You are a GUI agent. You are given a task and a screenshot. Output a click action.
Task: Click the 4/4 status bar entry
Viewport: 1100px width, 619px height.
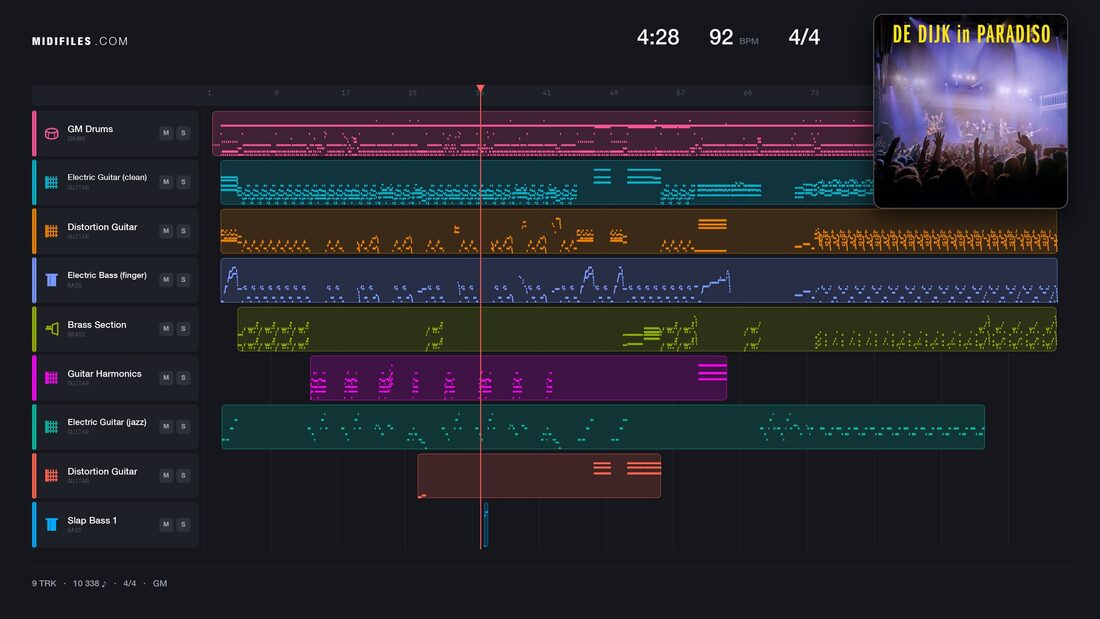[x=130, y=583]
